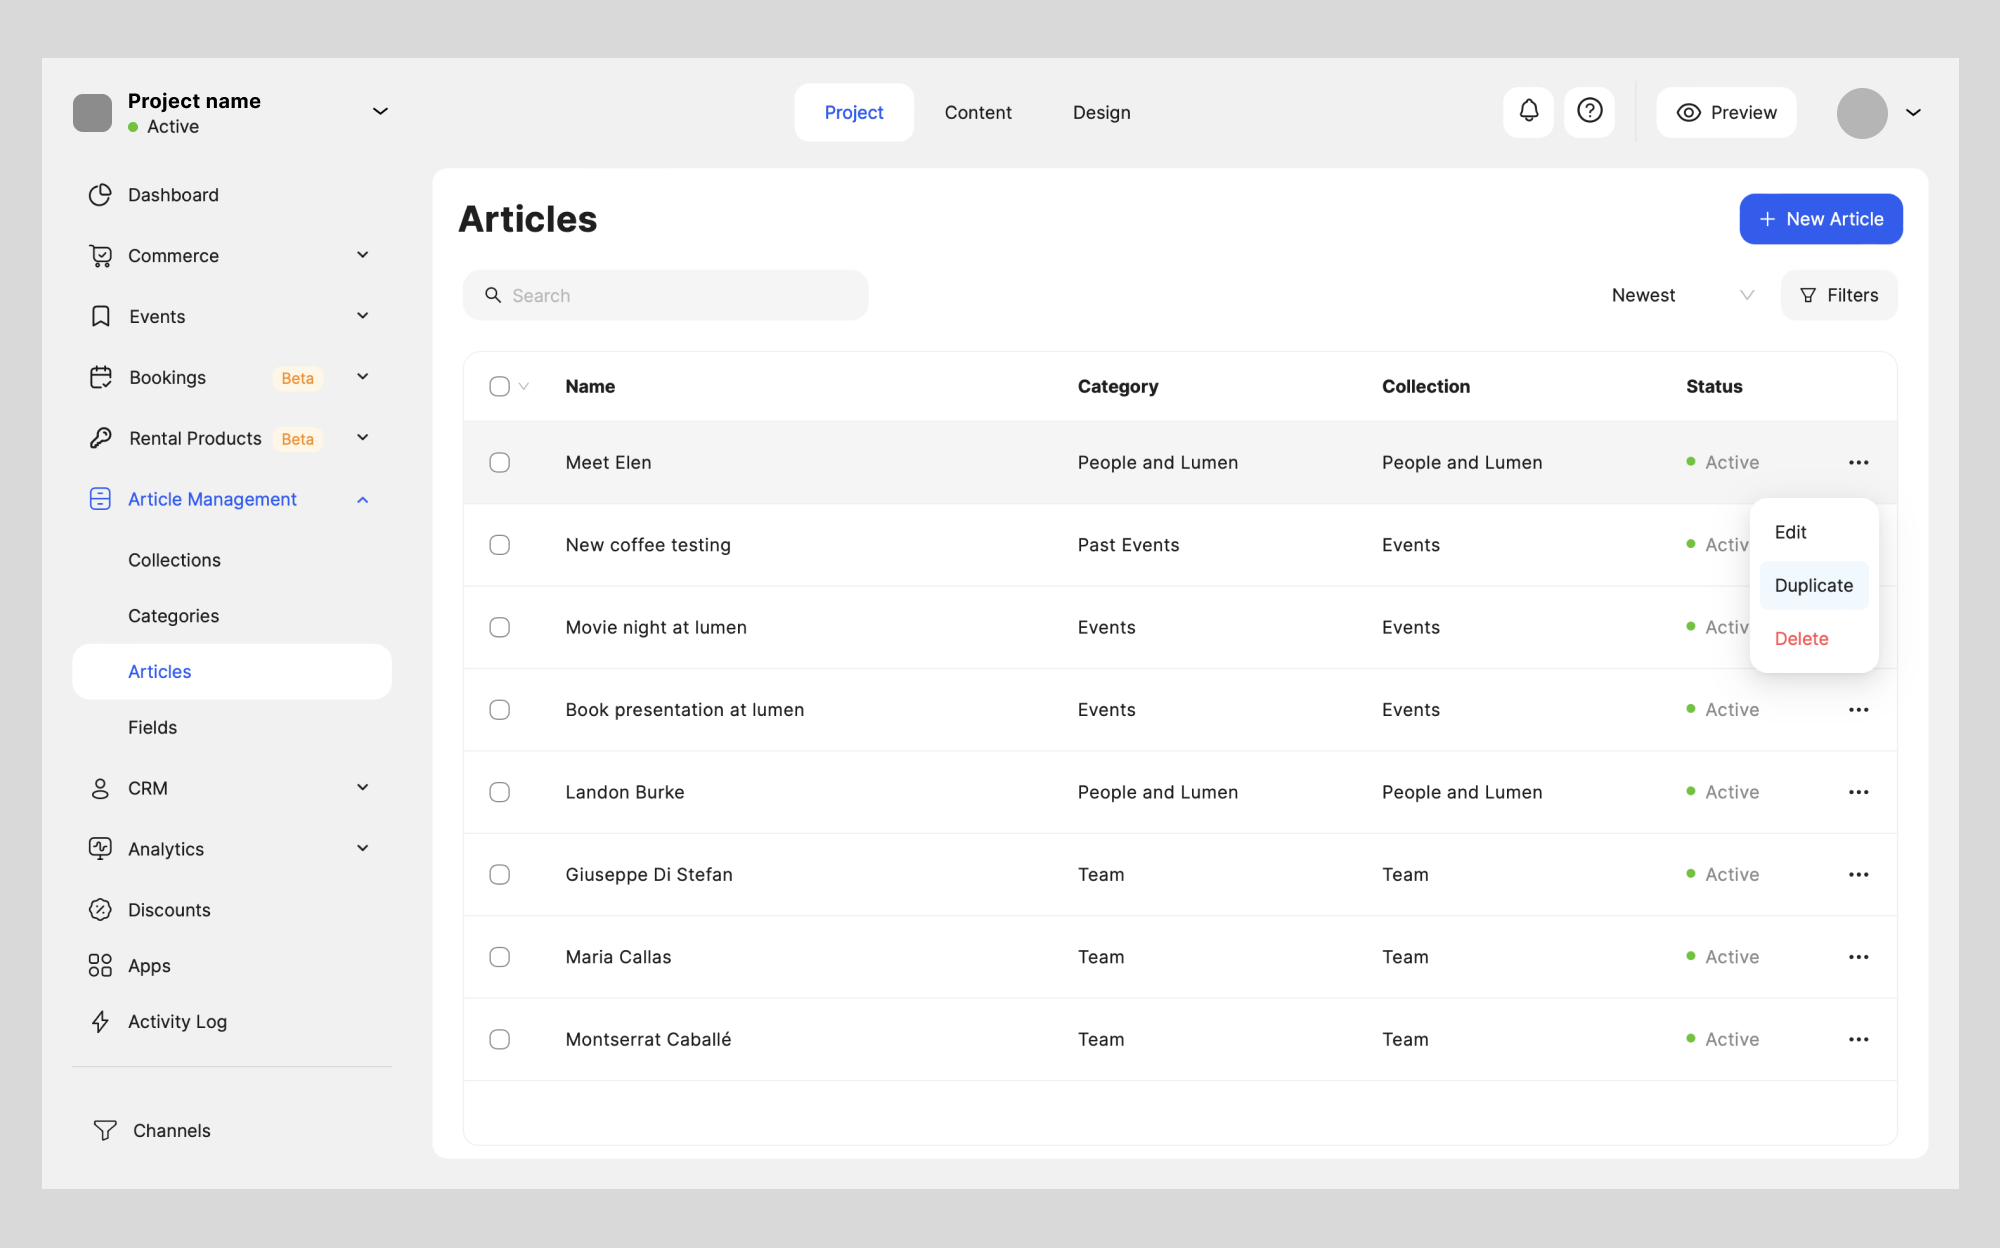Open more options for Montserrat Caballé
Screen dimensions: 2000x1248
pos(1859,1040)
